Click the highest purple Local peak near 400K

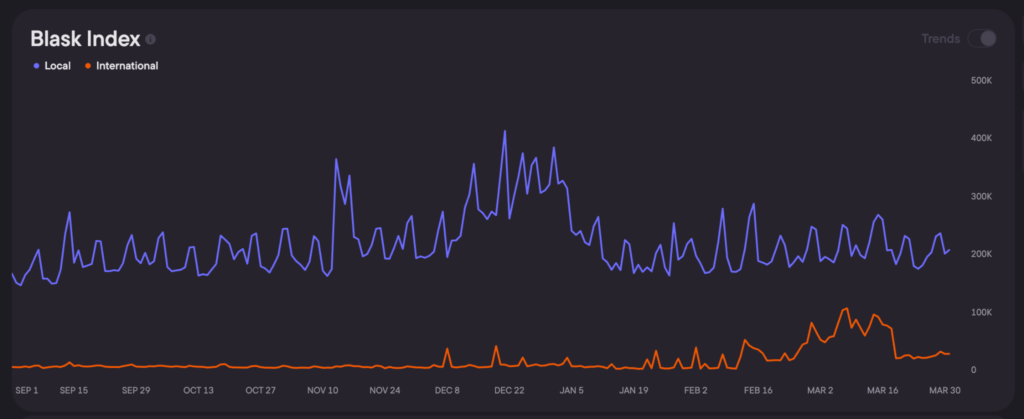[504, 131]
